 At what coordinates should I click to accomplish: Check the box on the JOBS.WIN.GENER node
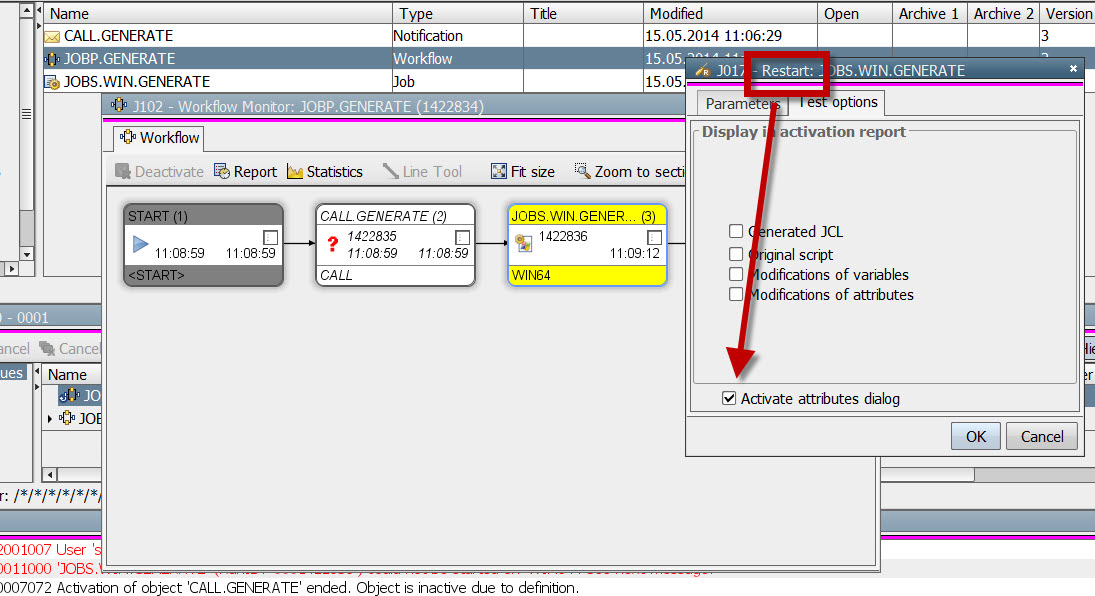(x=655, y=237)
